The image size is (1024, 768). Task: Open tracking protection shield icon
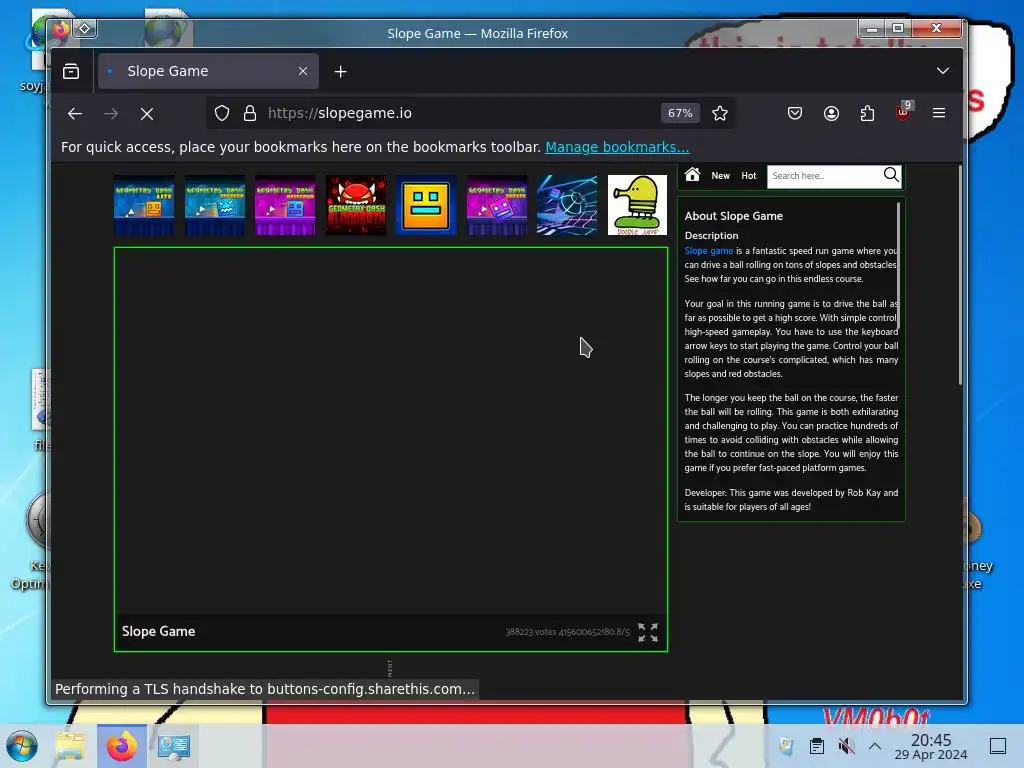pos(222,114)
